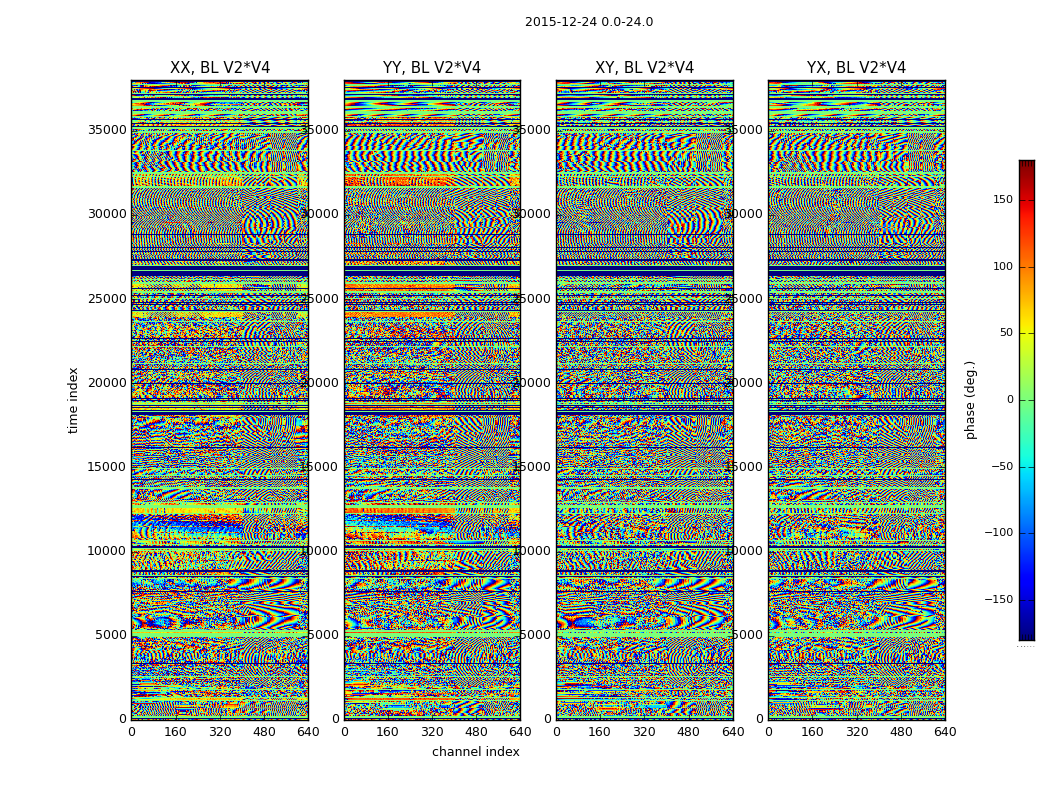
Task: Click the 'phase (deg.)' colorbar label
Action: pos(970,400)
